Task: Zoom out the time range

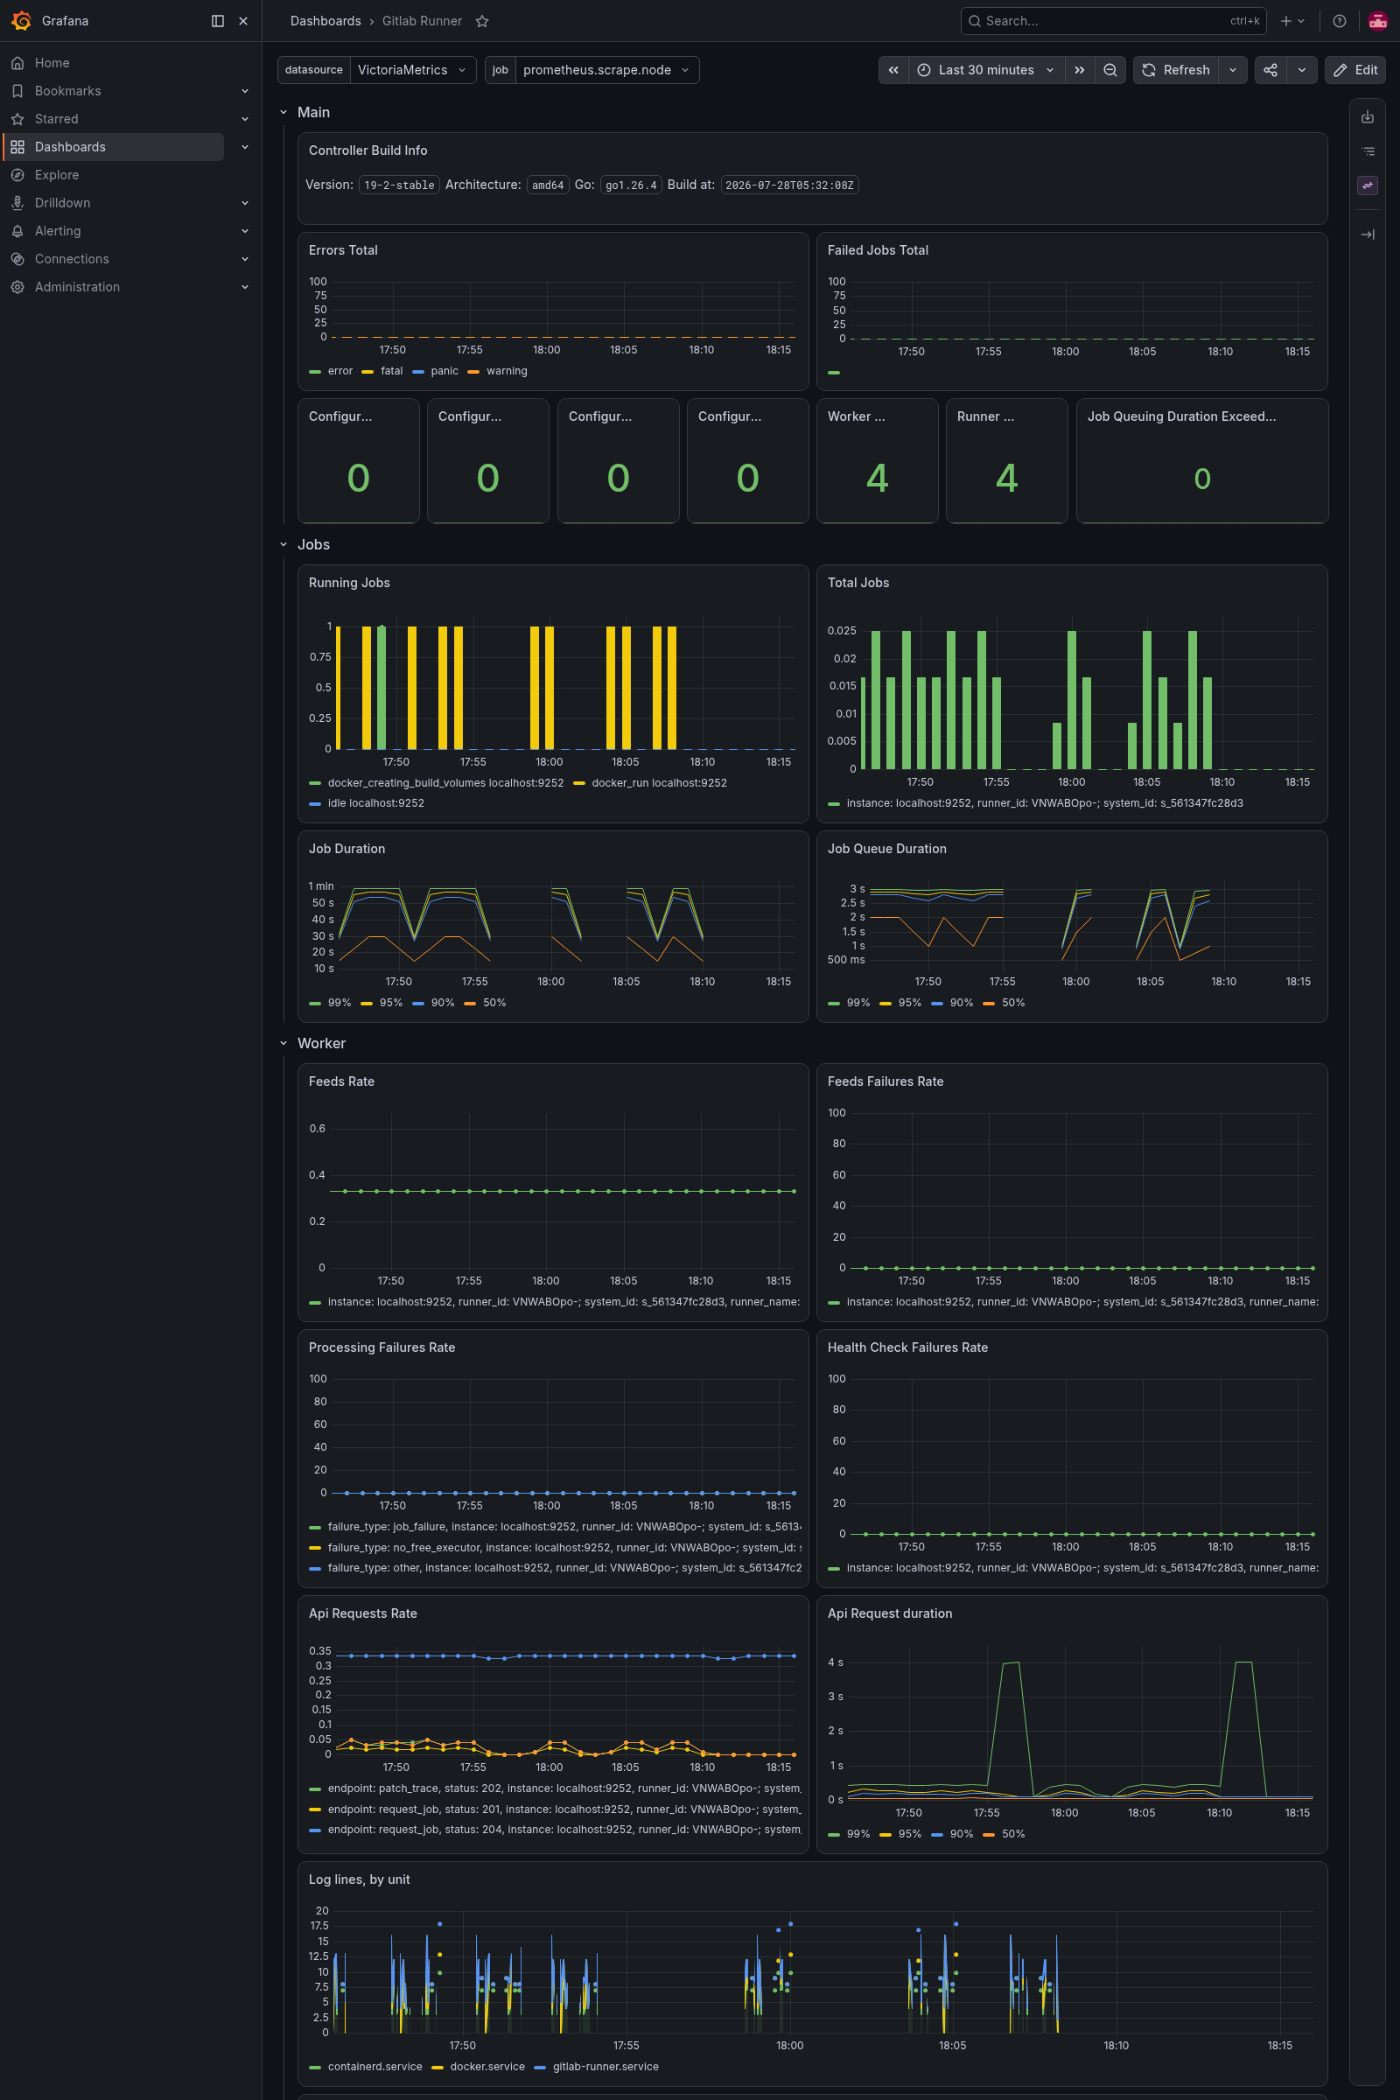Action: point(1110,70)
